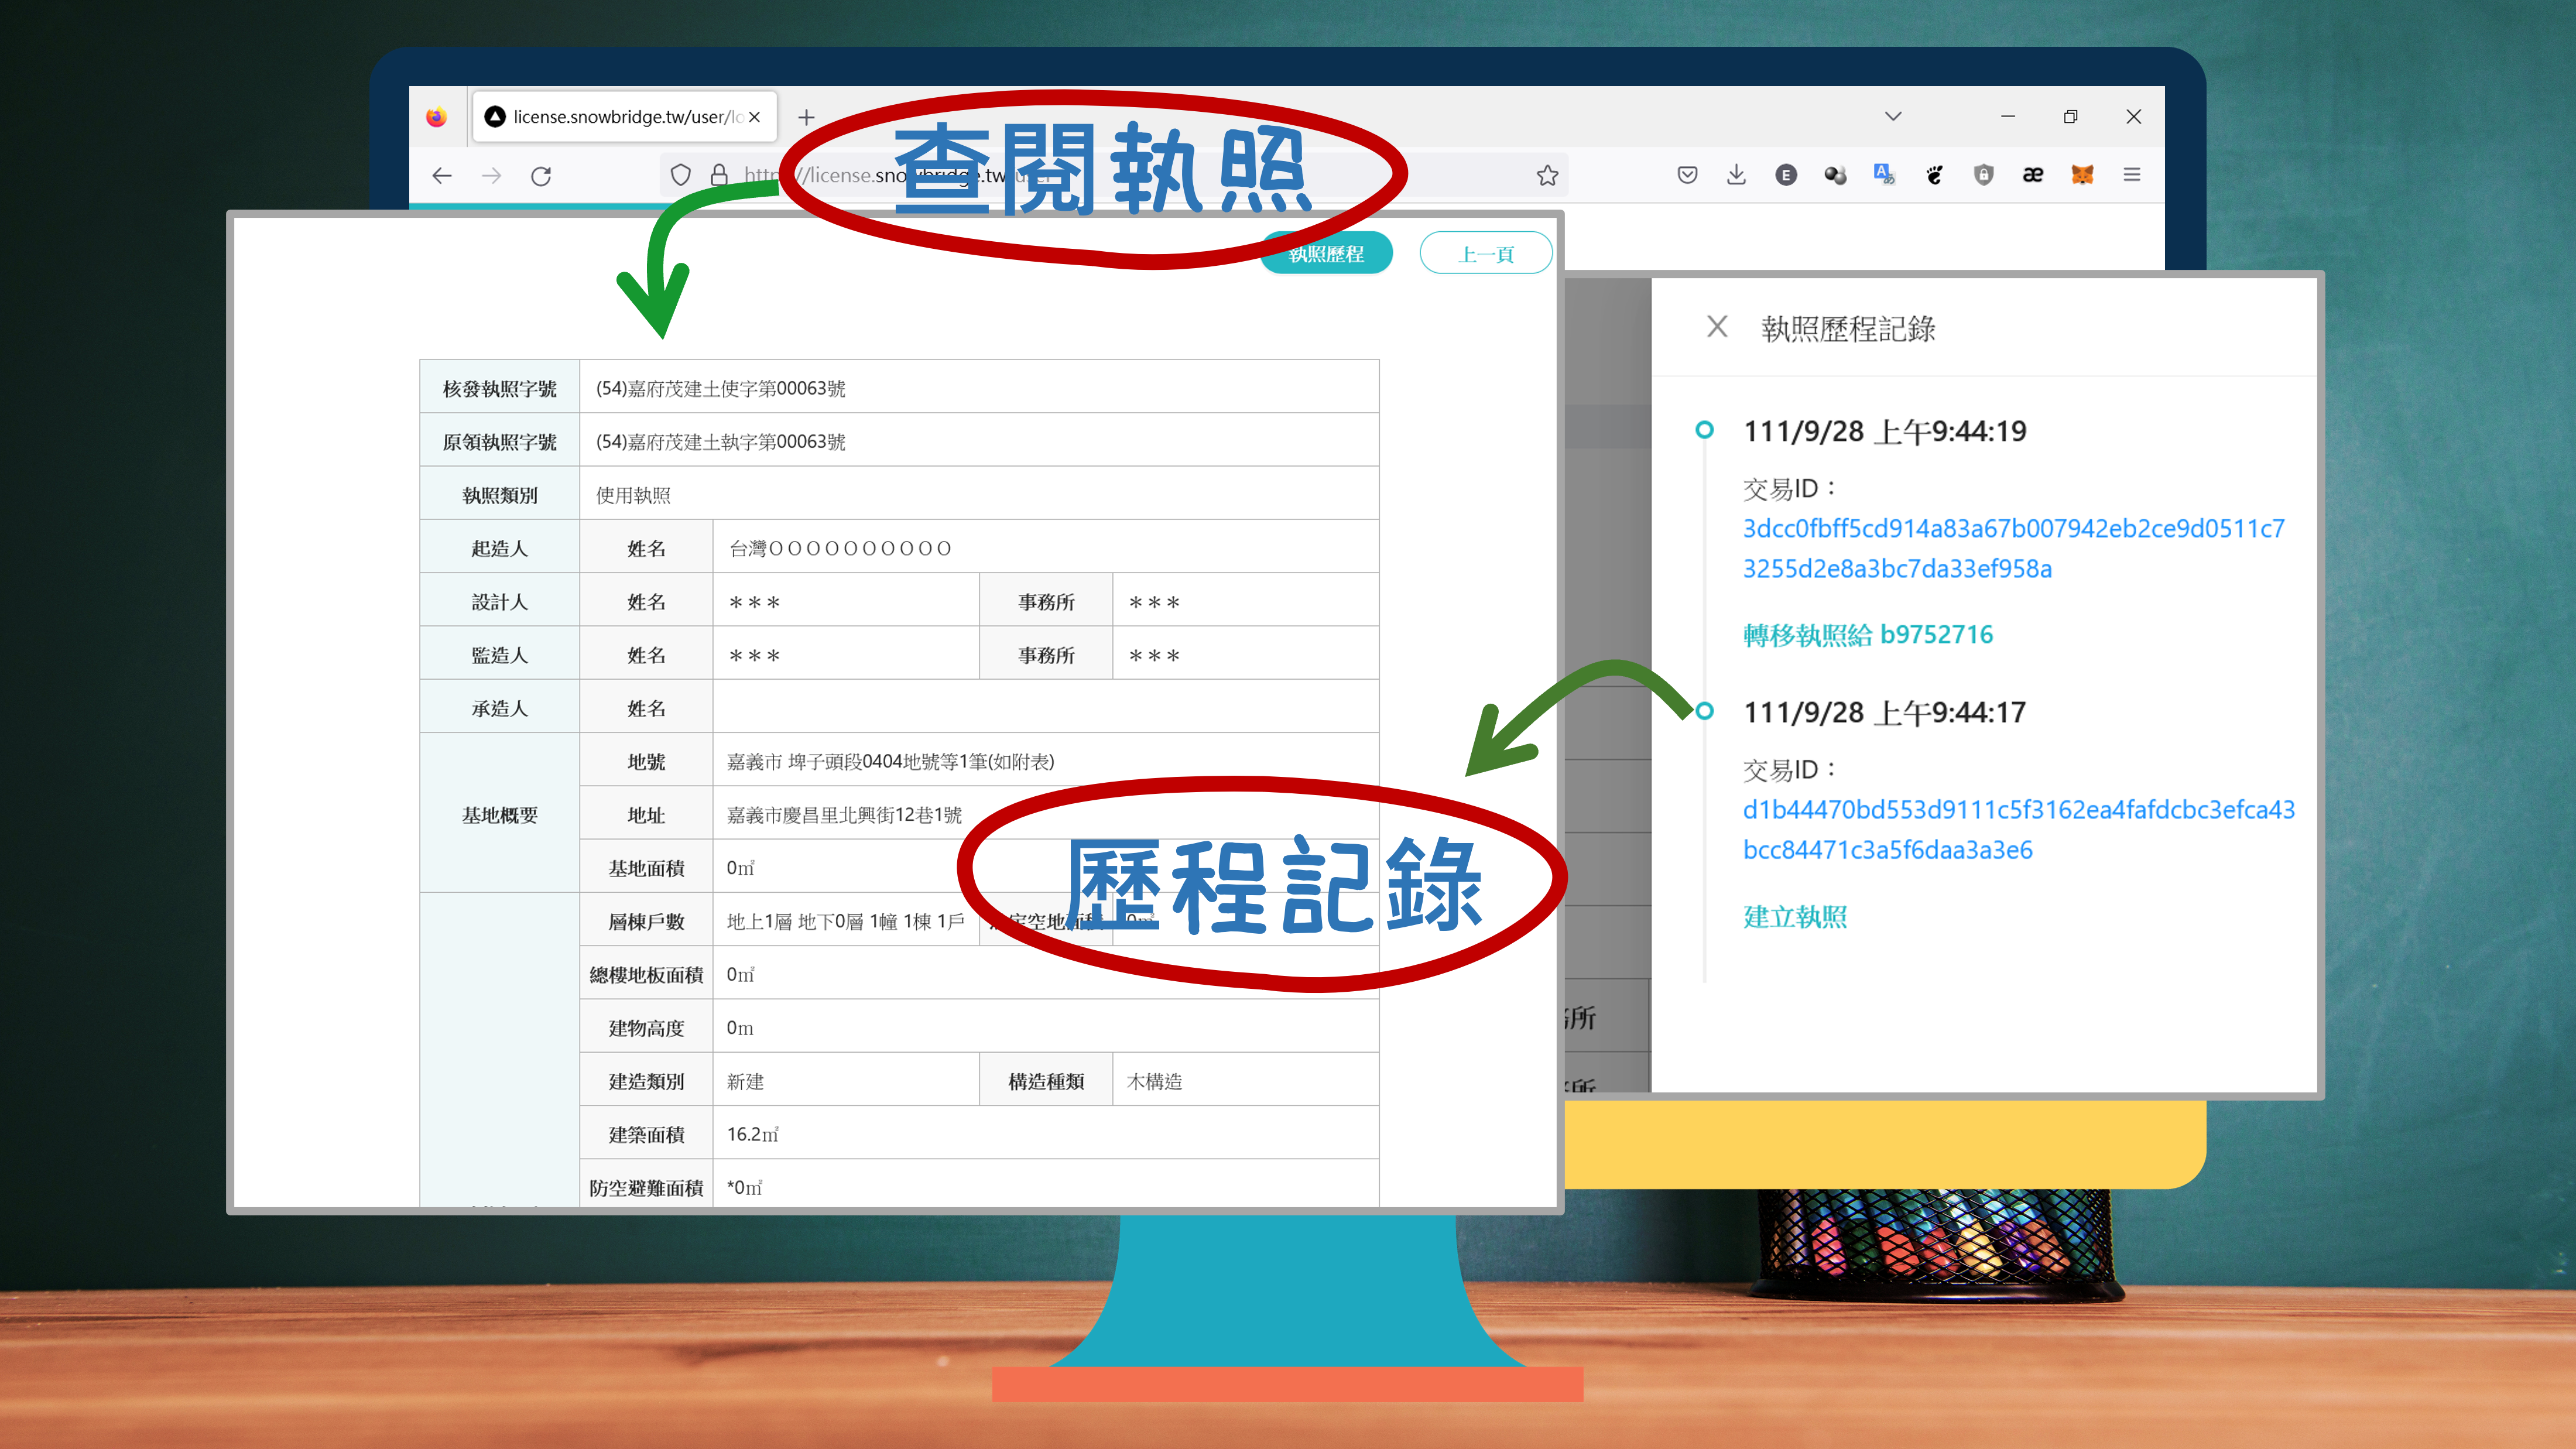Close the license.snowbridge.tw tab

pos(755,117)
